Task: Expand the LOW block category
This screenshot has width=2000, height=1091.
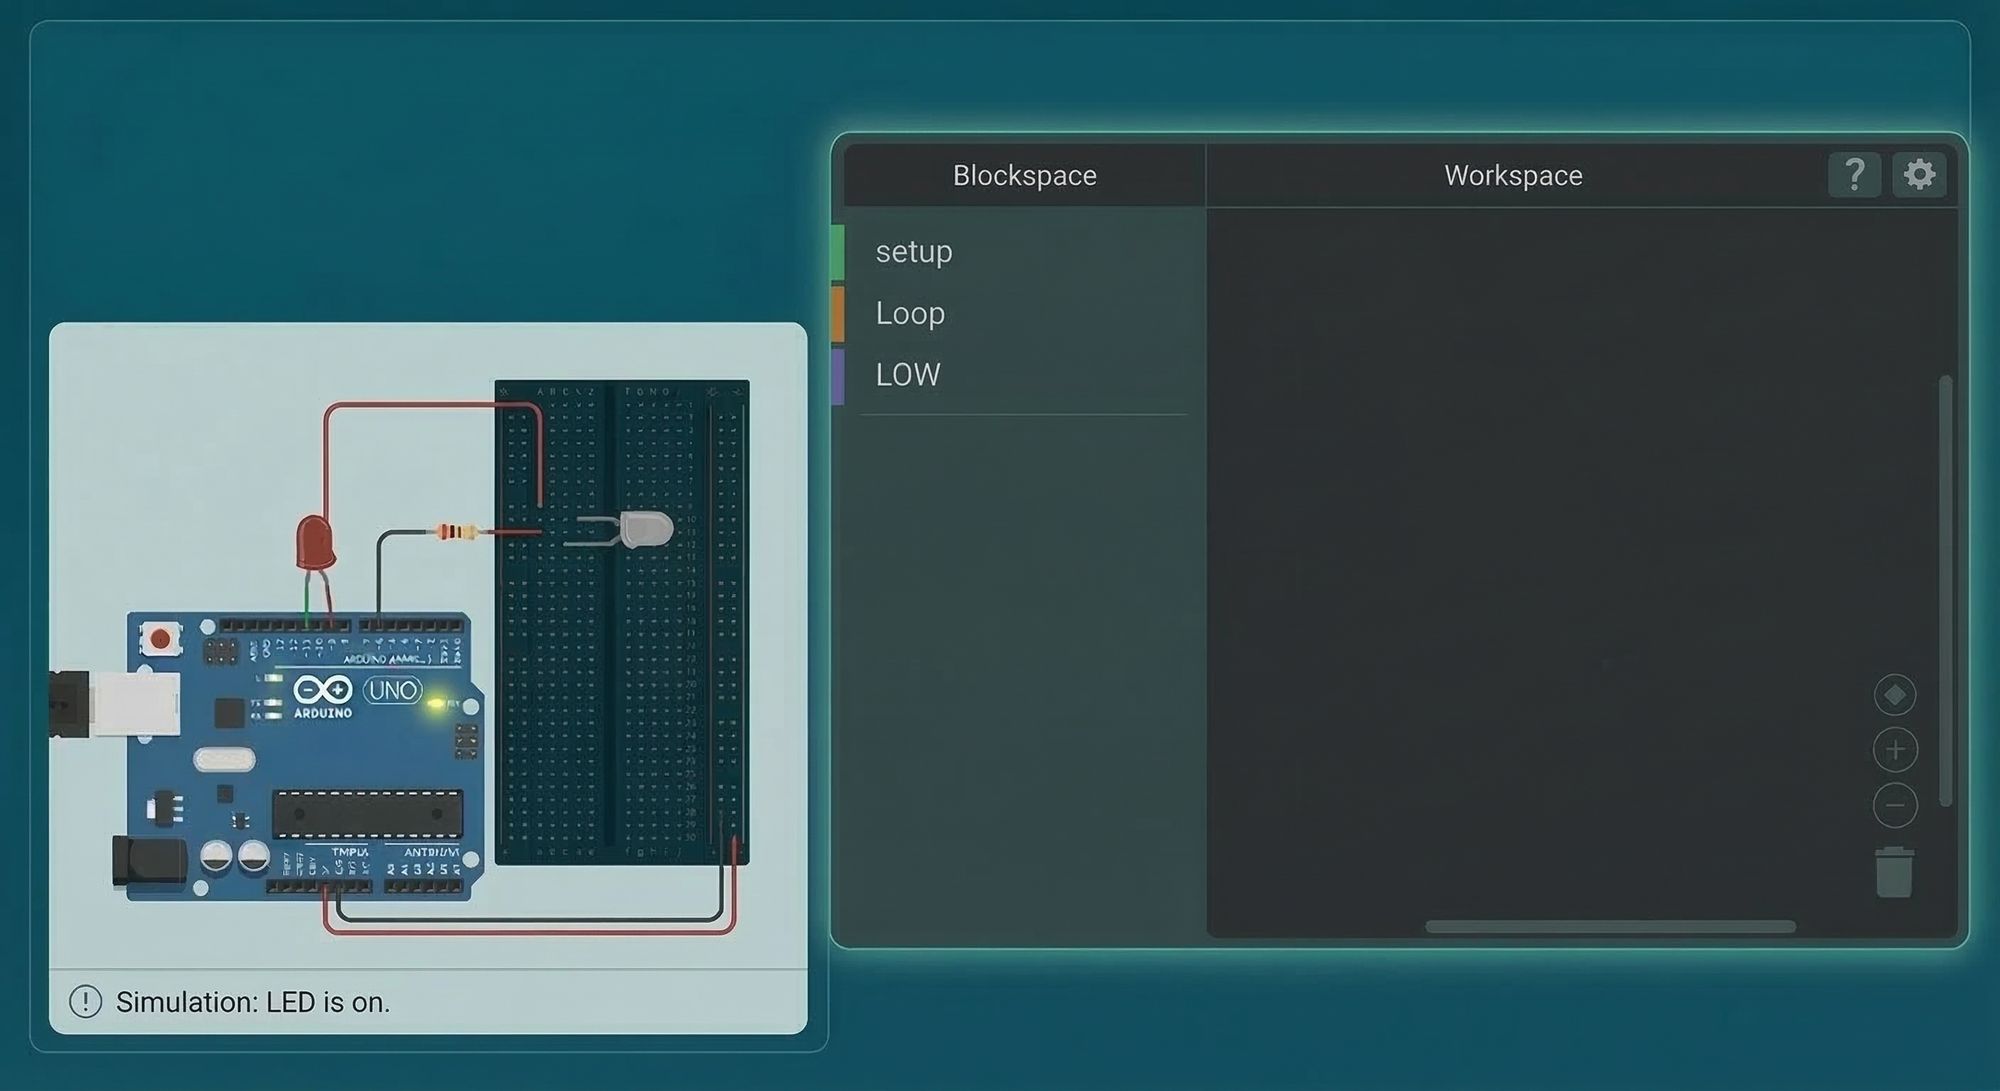Action: [x=908, y=374]
